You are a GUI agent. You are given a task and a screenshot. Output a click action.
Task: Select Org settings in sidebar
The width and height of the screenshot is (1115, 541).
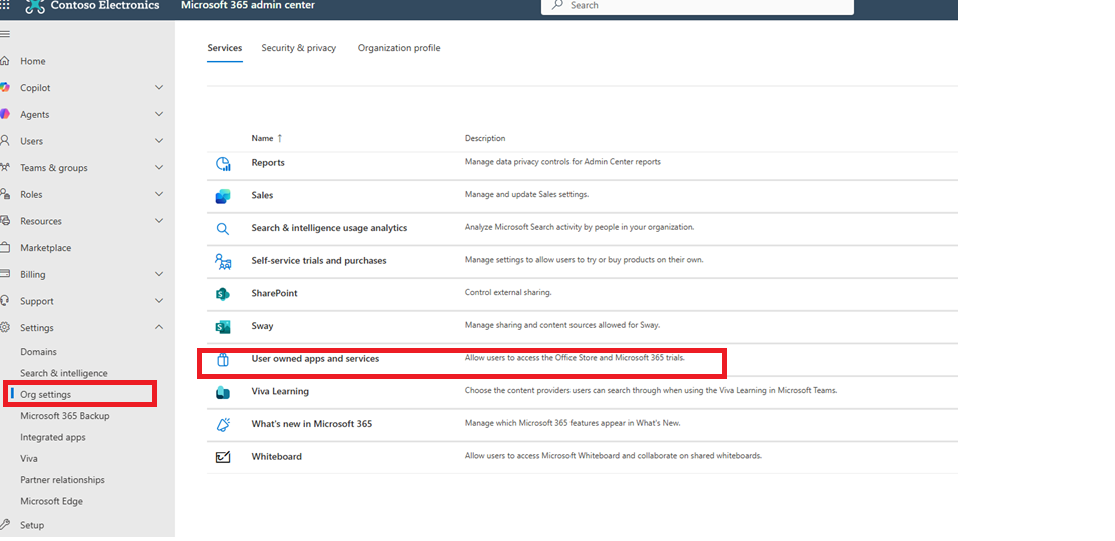(x=46, y=395)
